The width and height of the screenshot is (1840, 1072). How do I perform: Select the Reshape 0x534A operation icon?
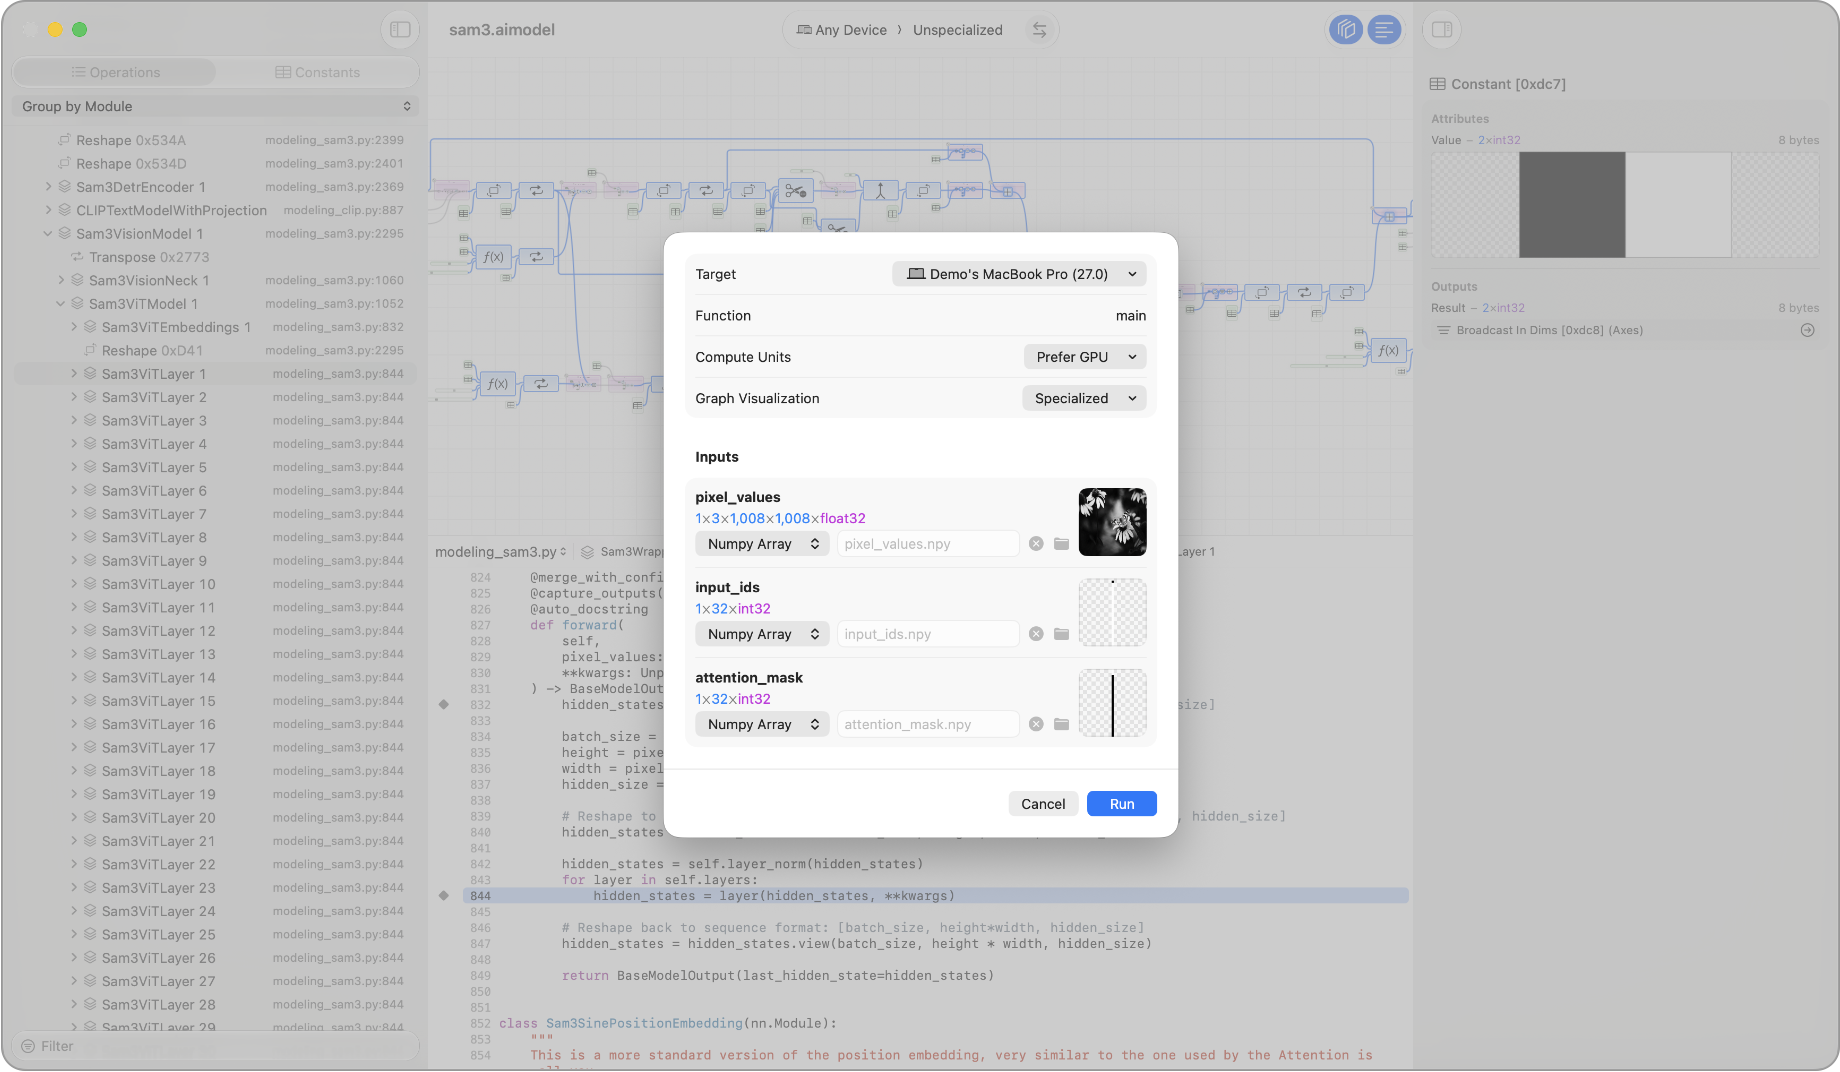point(64,140)
